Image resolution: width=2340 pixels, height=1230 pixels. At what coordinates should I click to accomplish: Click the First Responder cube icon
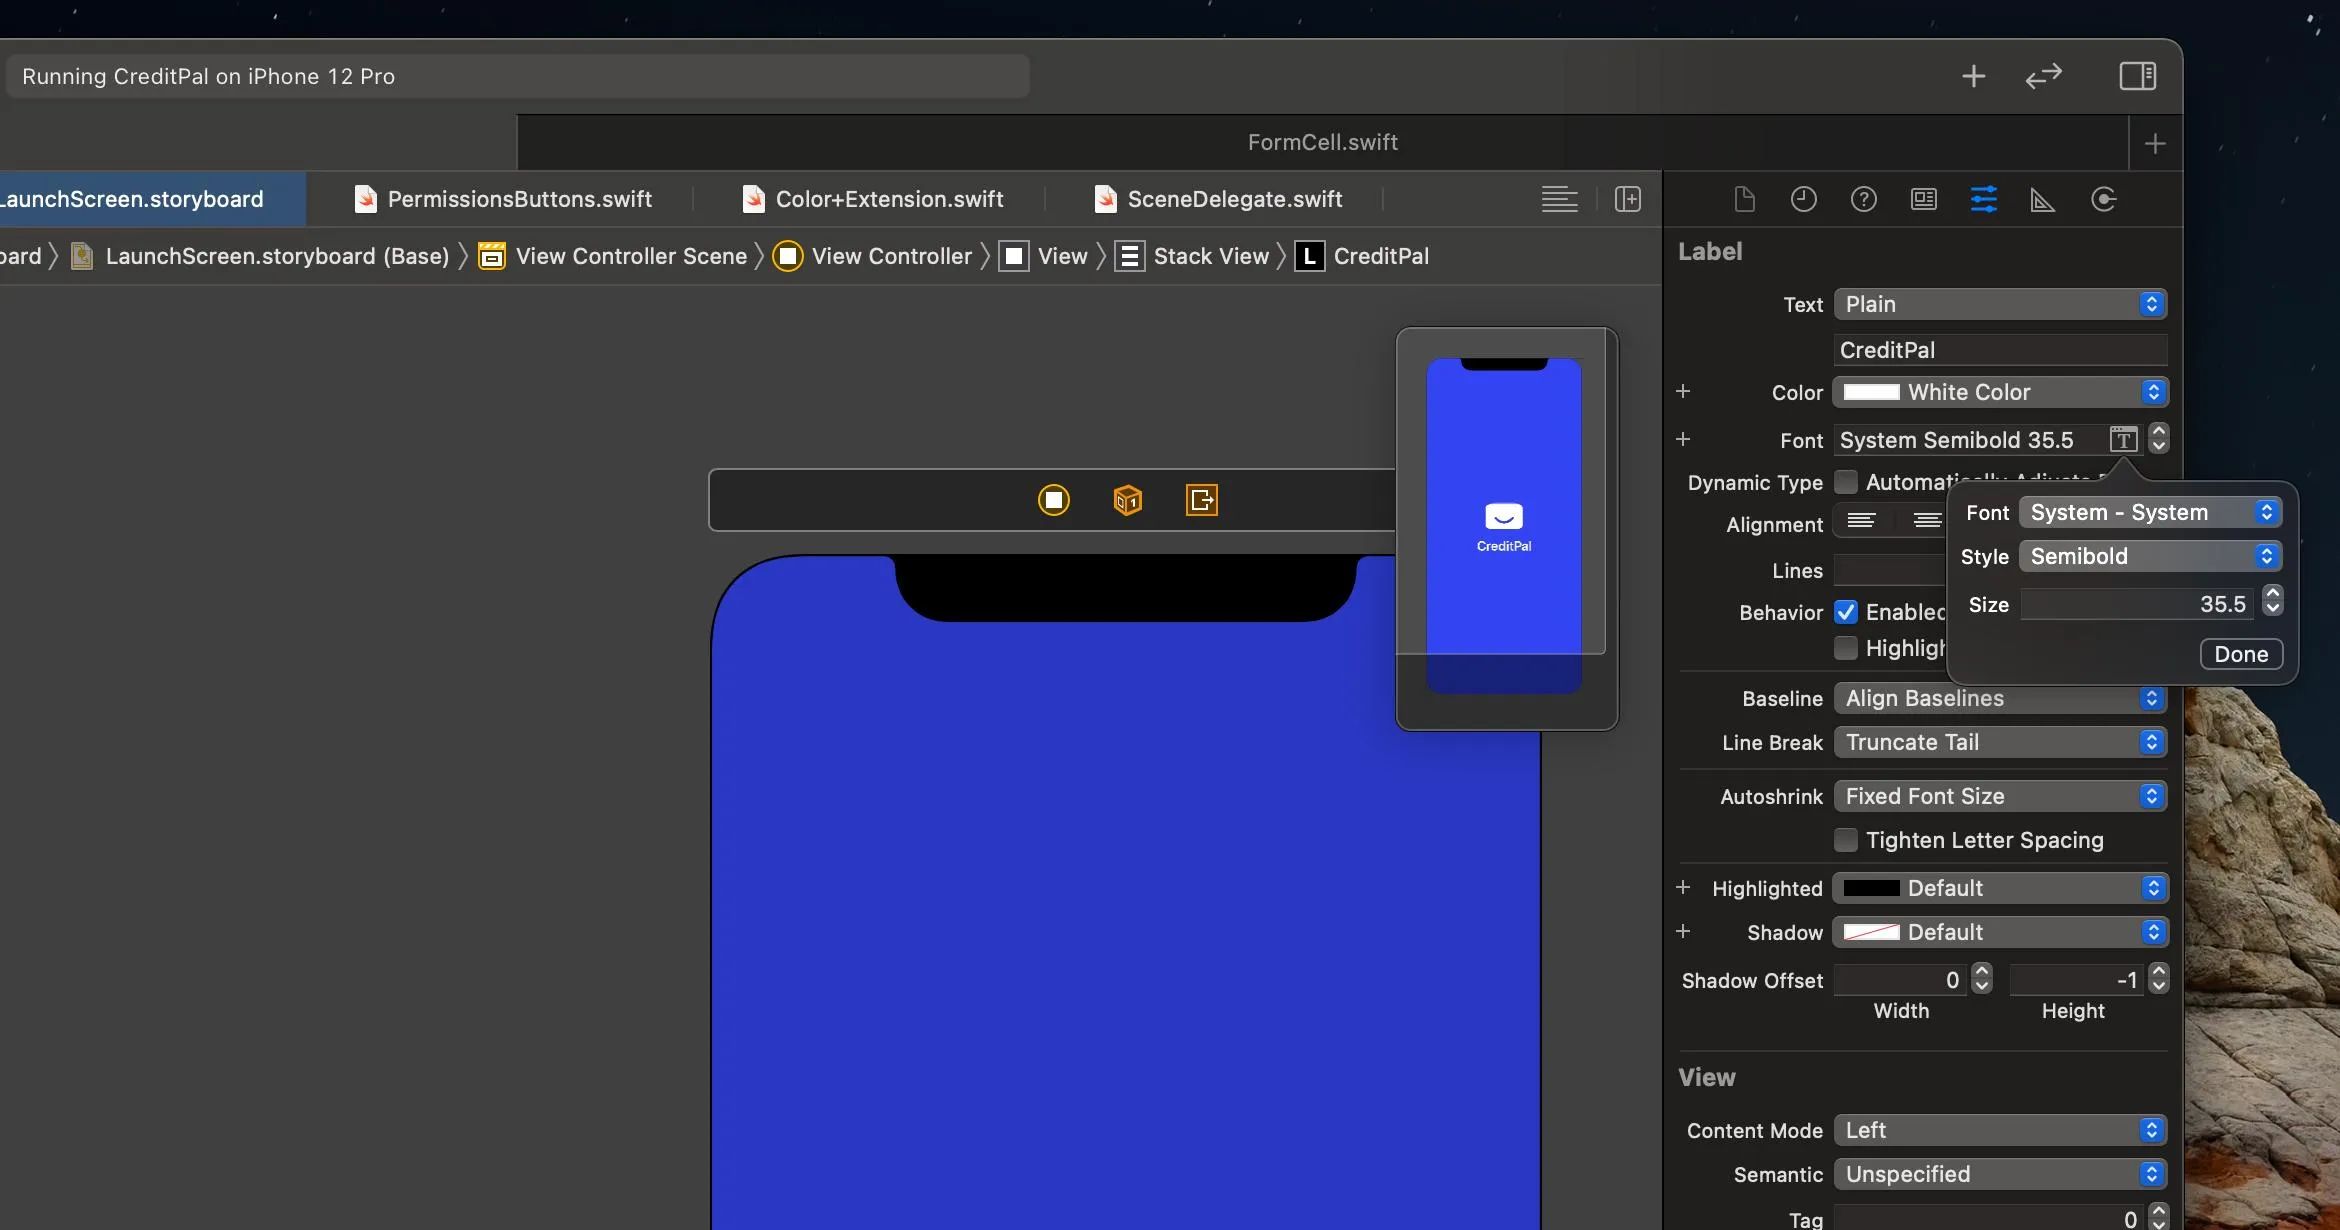pos(1127,499)
